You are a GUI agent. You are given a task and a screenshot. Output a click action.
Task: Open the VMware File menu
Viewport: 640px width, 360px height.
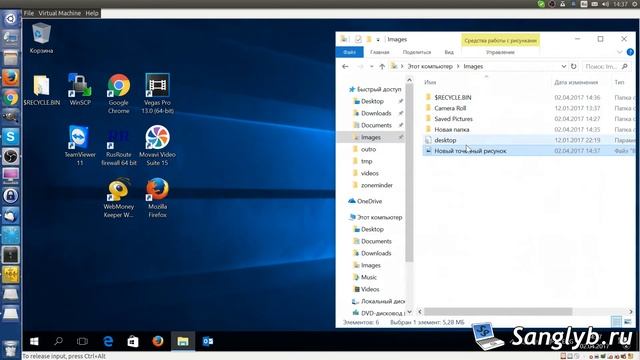coord(29,13)
